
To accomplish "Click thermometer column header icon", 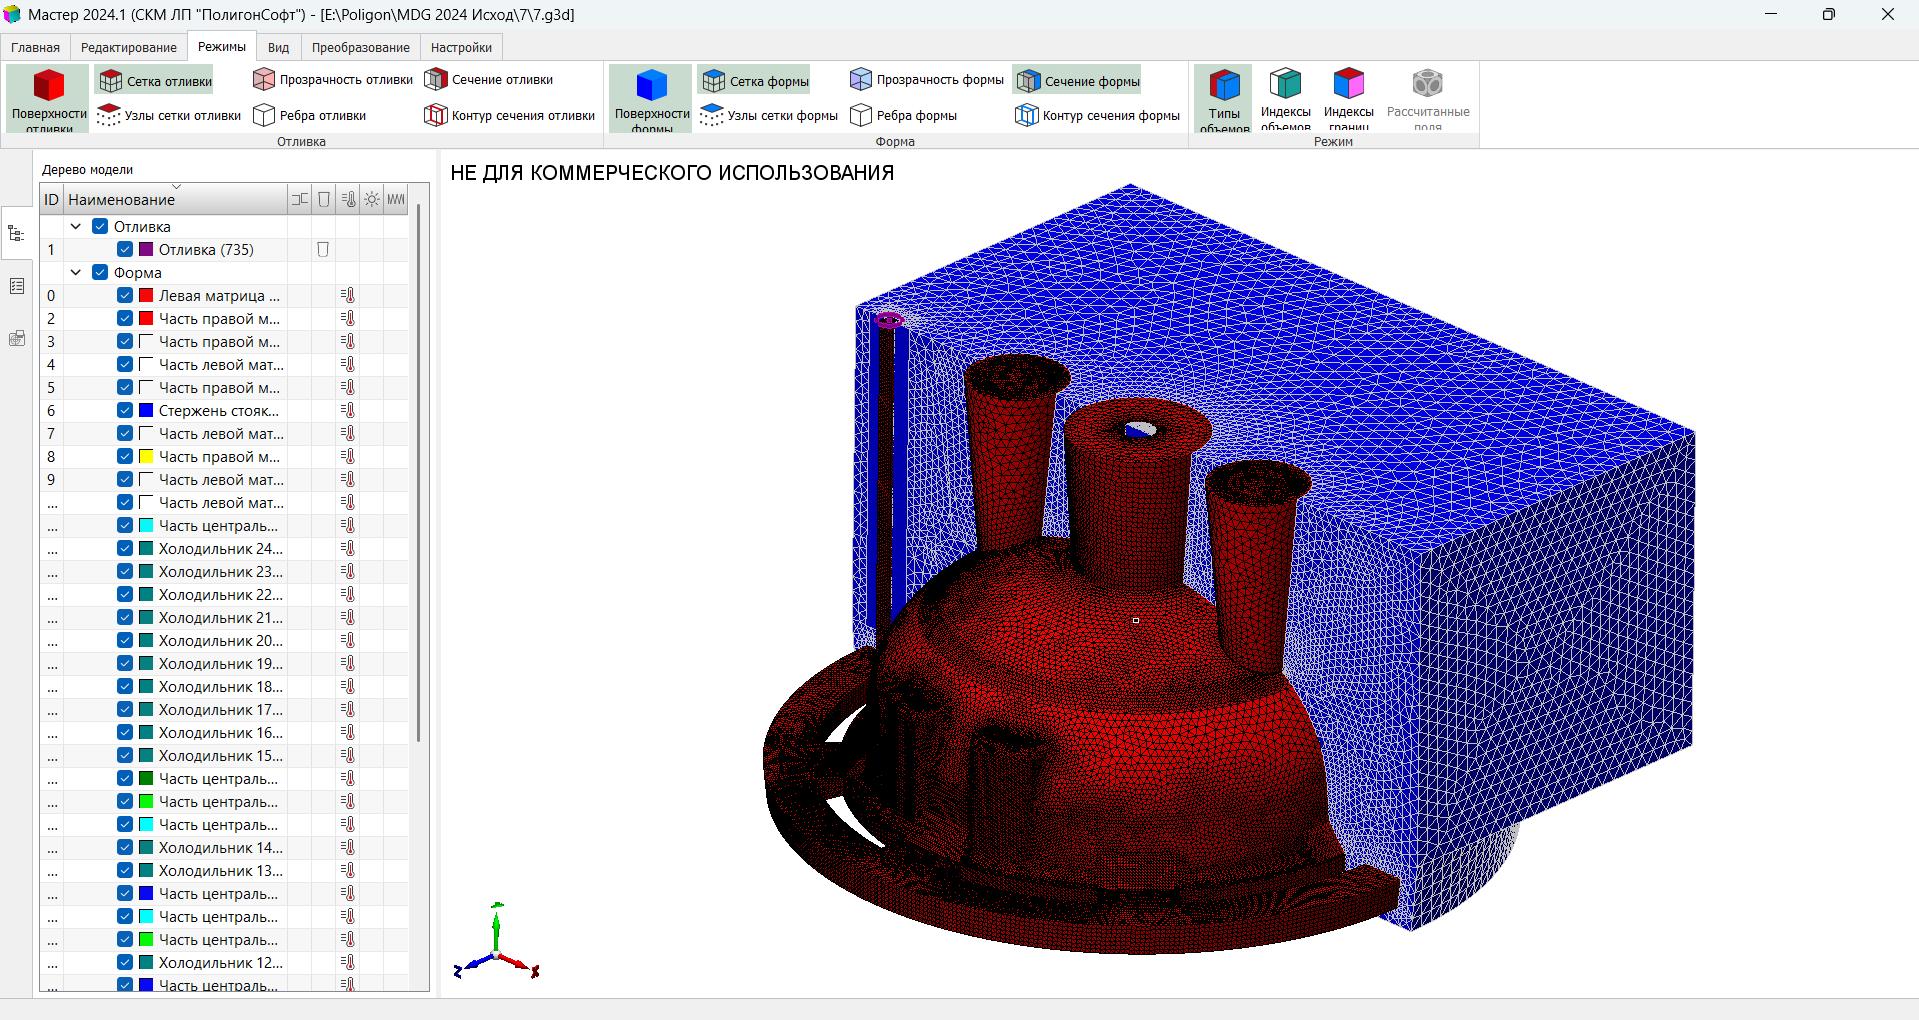I will [348, 199].
